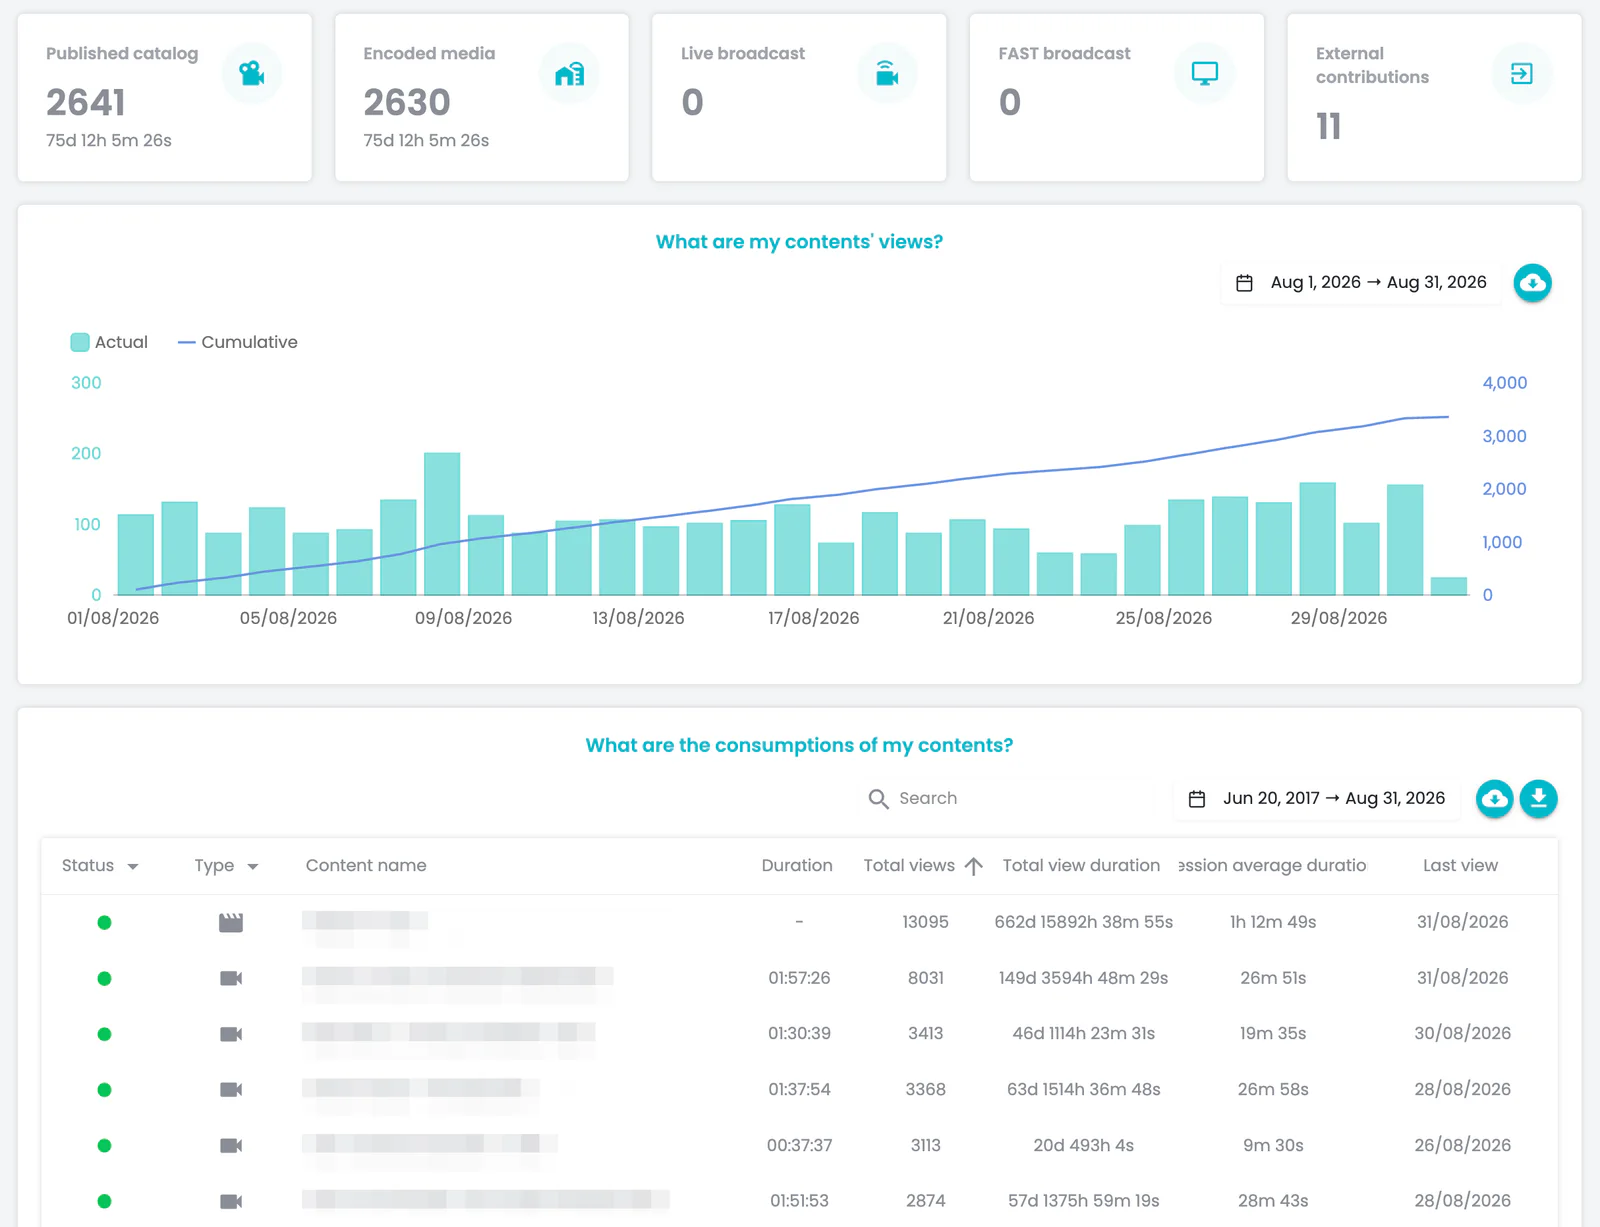Viewport: 1600px width, 1227px height.
Task: Click blurred content name in 3368 views row
Action: coord(420,1089)
